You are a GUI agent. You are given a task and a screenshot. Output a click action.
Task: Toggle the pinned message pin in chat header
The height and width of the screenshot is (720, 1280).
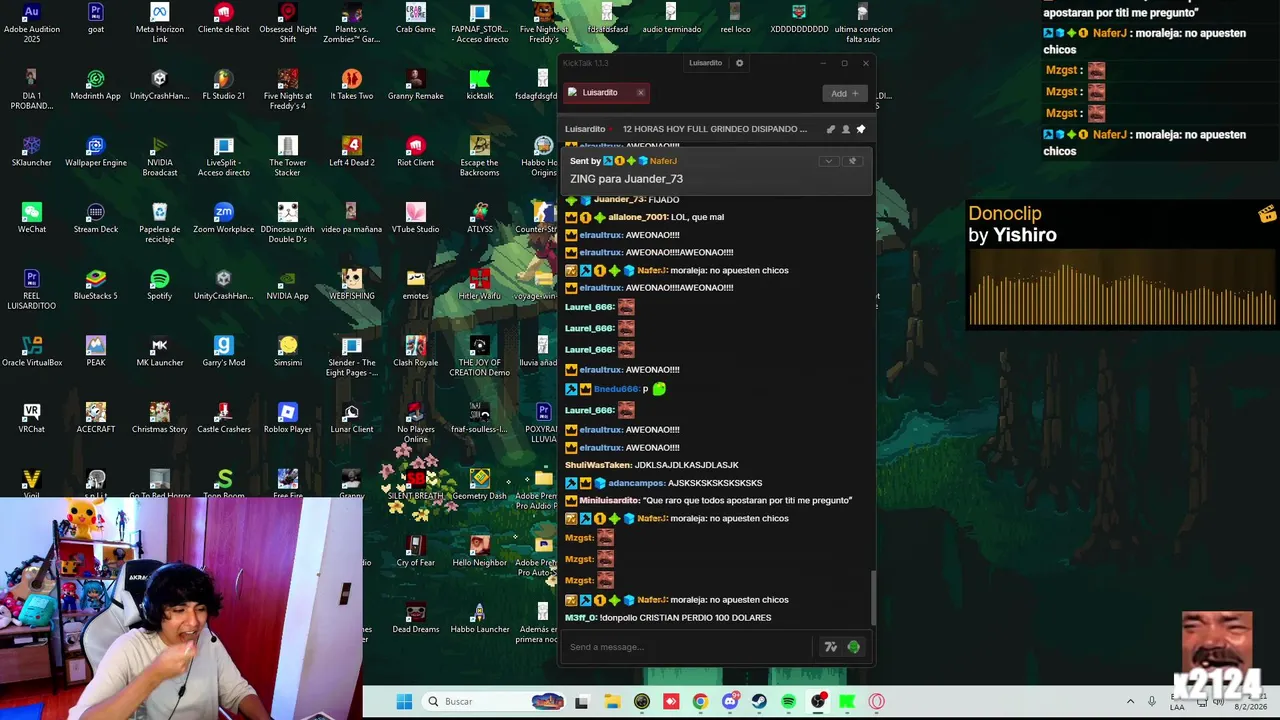[x=860, y=129]
